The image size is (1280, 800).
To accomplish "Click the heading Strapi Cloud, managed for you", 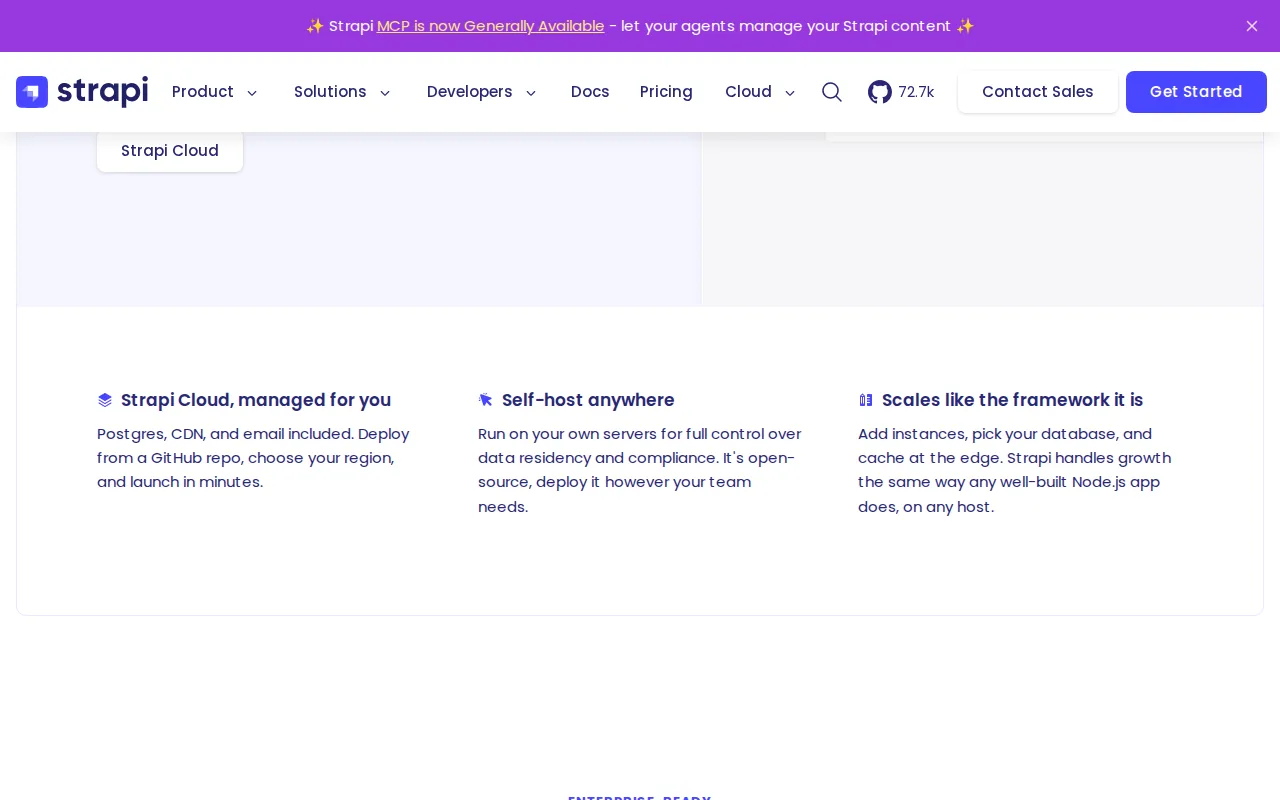I will 256,400.
